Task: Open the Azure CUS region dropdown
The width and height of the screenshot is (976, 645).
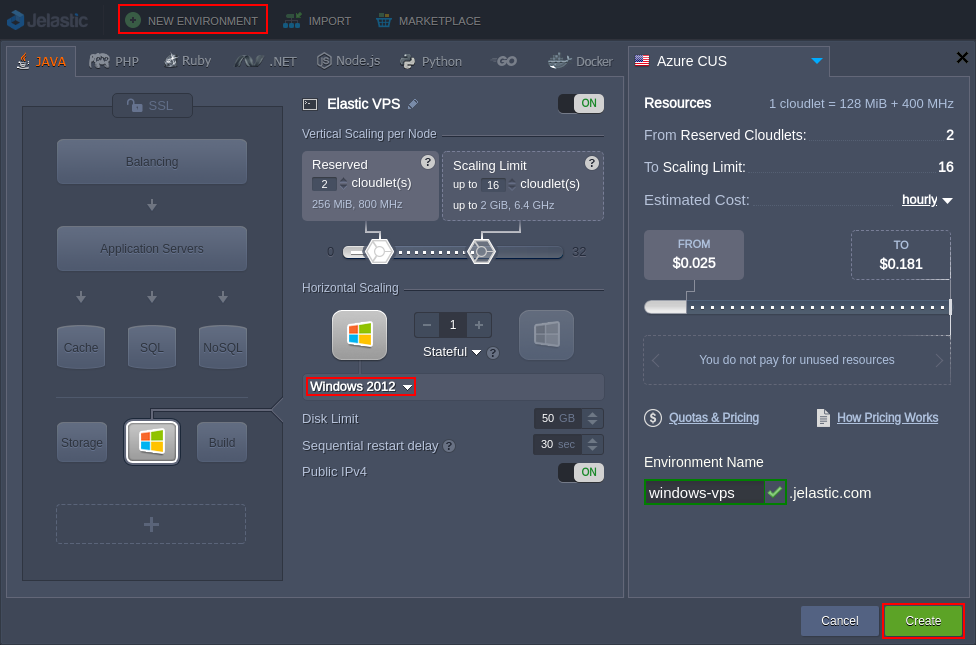Action: pos(729,61)
